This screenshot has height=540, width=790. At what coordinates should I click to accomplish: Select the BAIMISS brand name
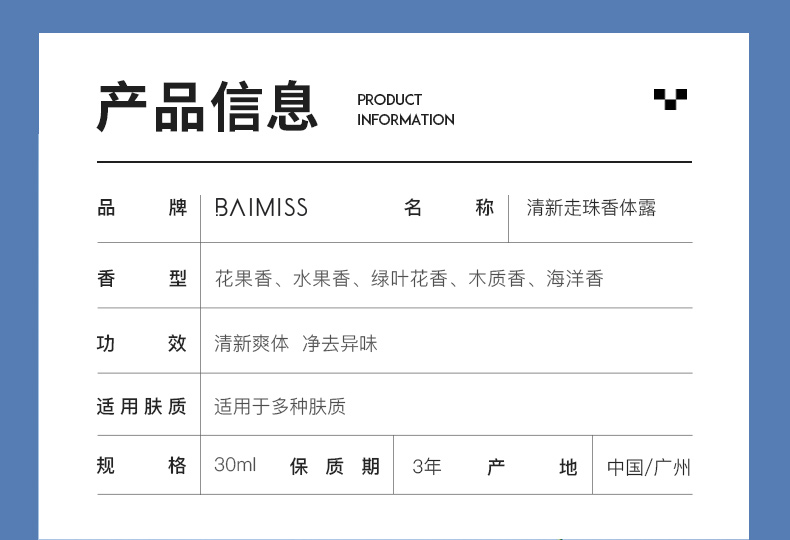261,208
